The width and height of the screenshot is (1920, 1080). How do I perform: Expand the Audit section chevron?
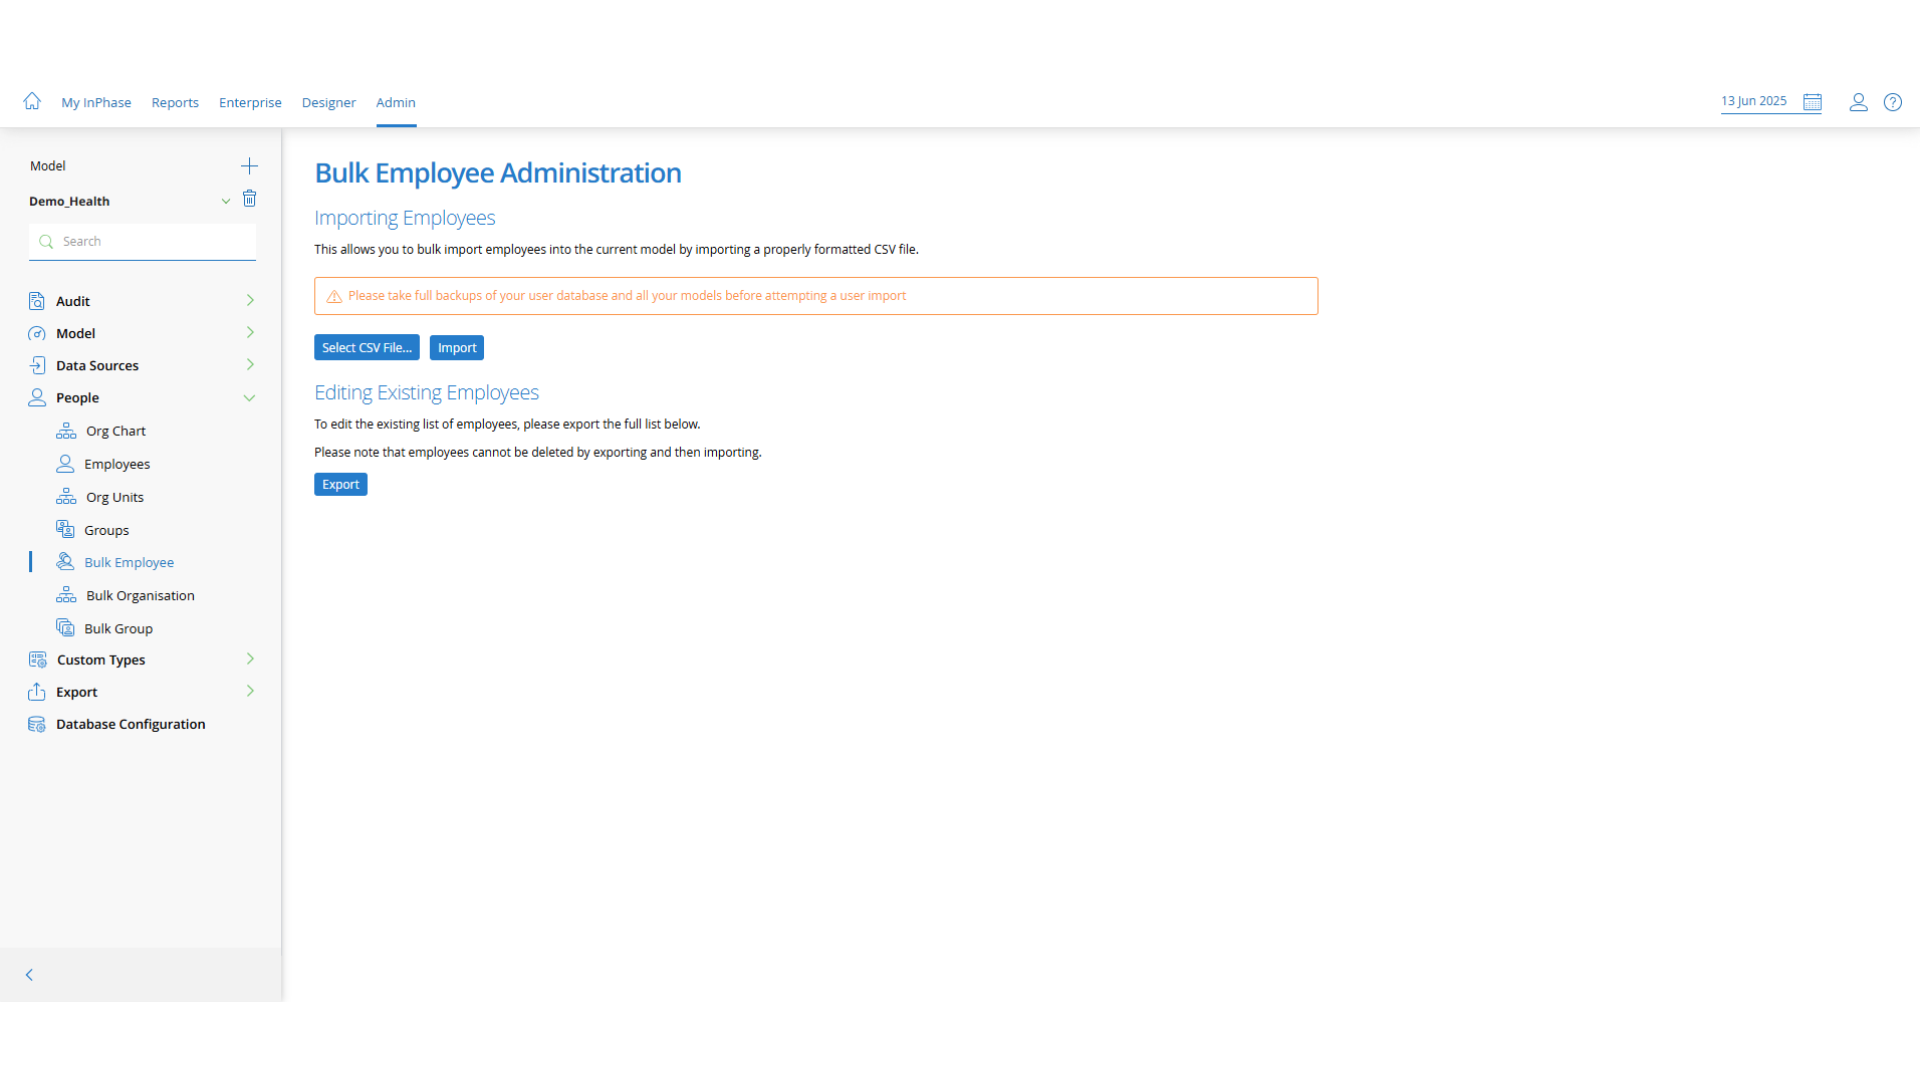pyautogui.click(x=250, y=300)
